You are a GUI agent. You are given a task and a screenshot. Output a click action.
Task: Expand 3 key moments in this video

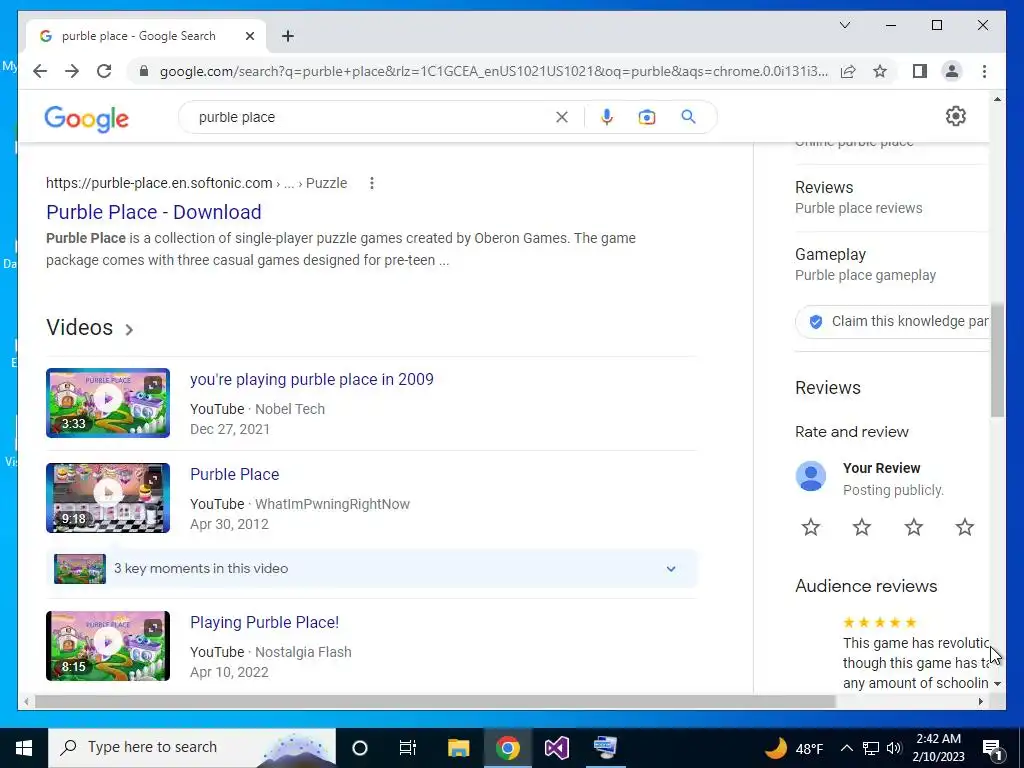pos(372,568)
